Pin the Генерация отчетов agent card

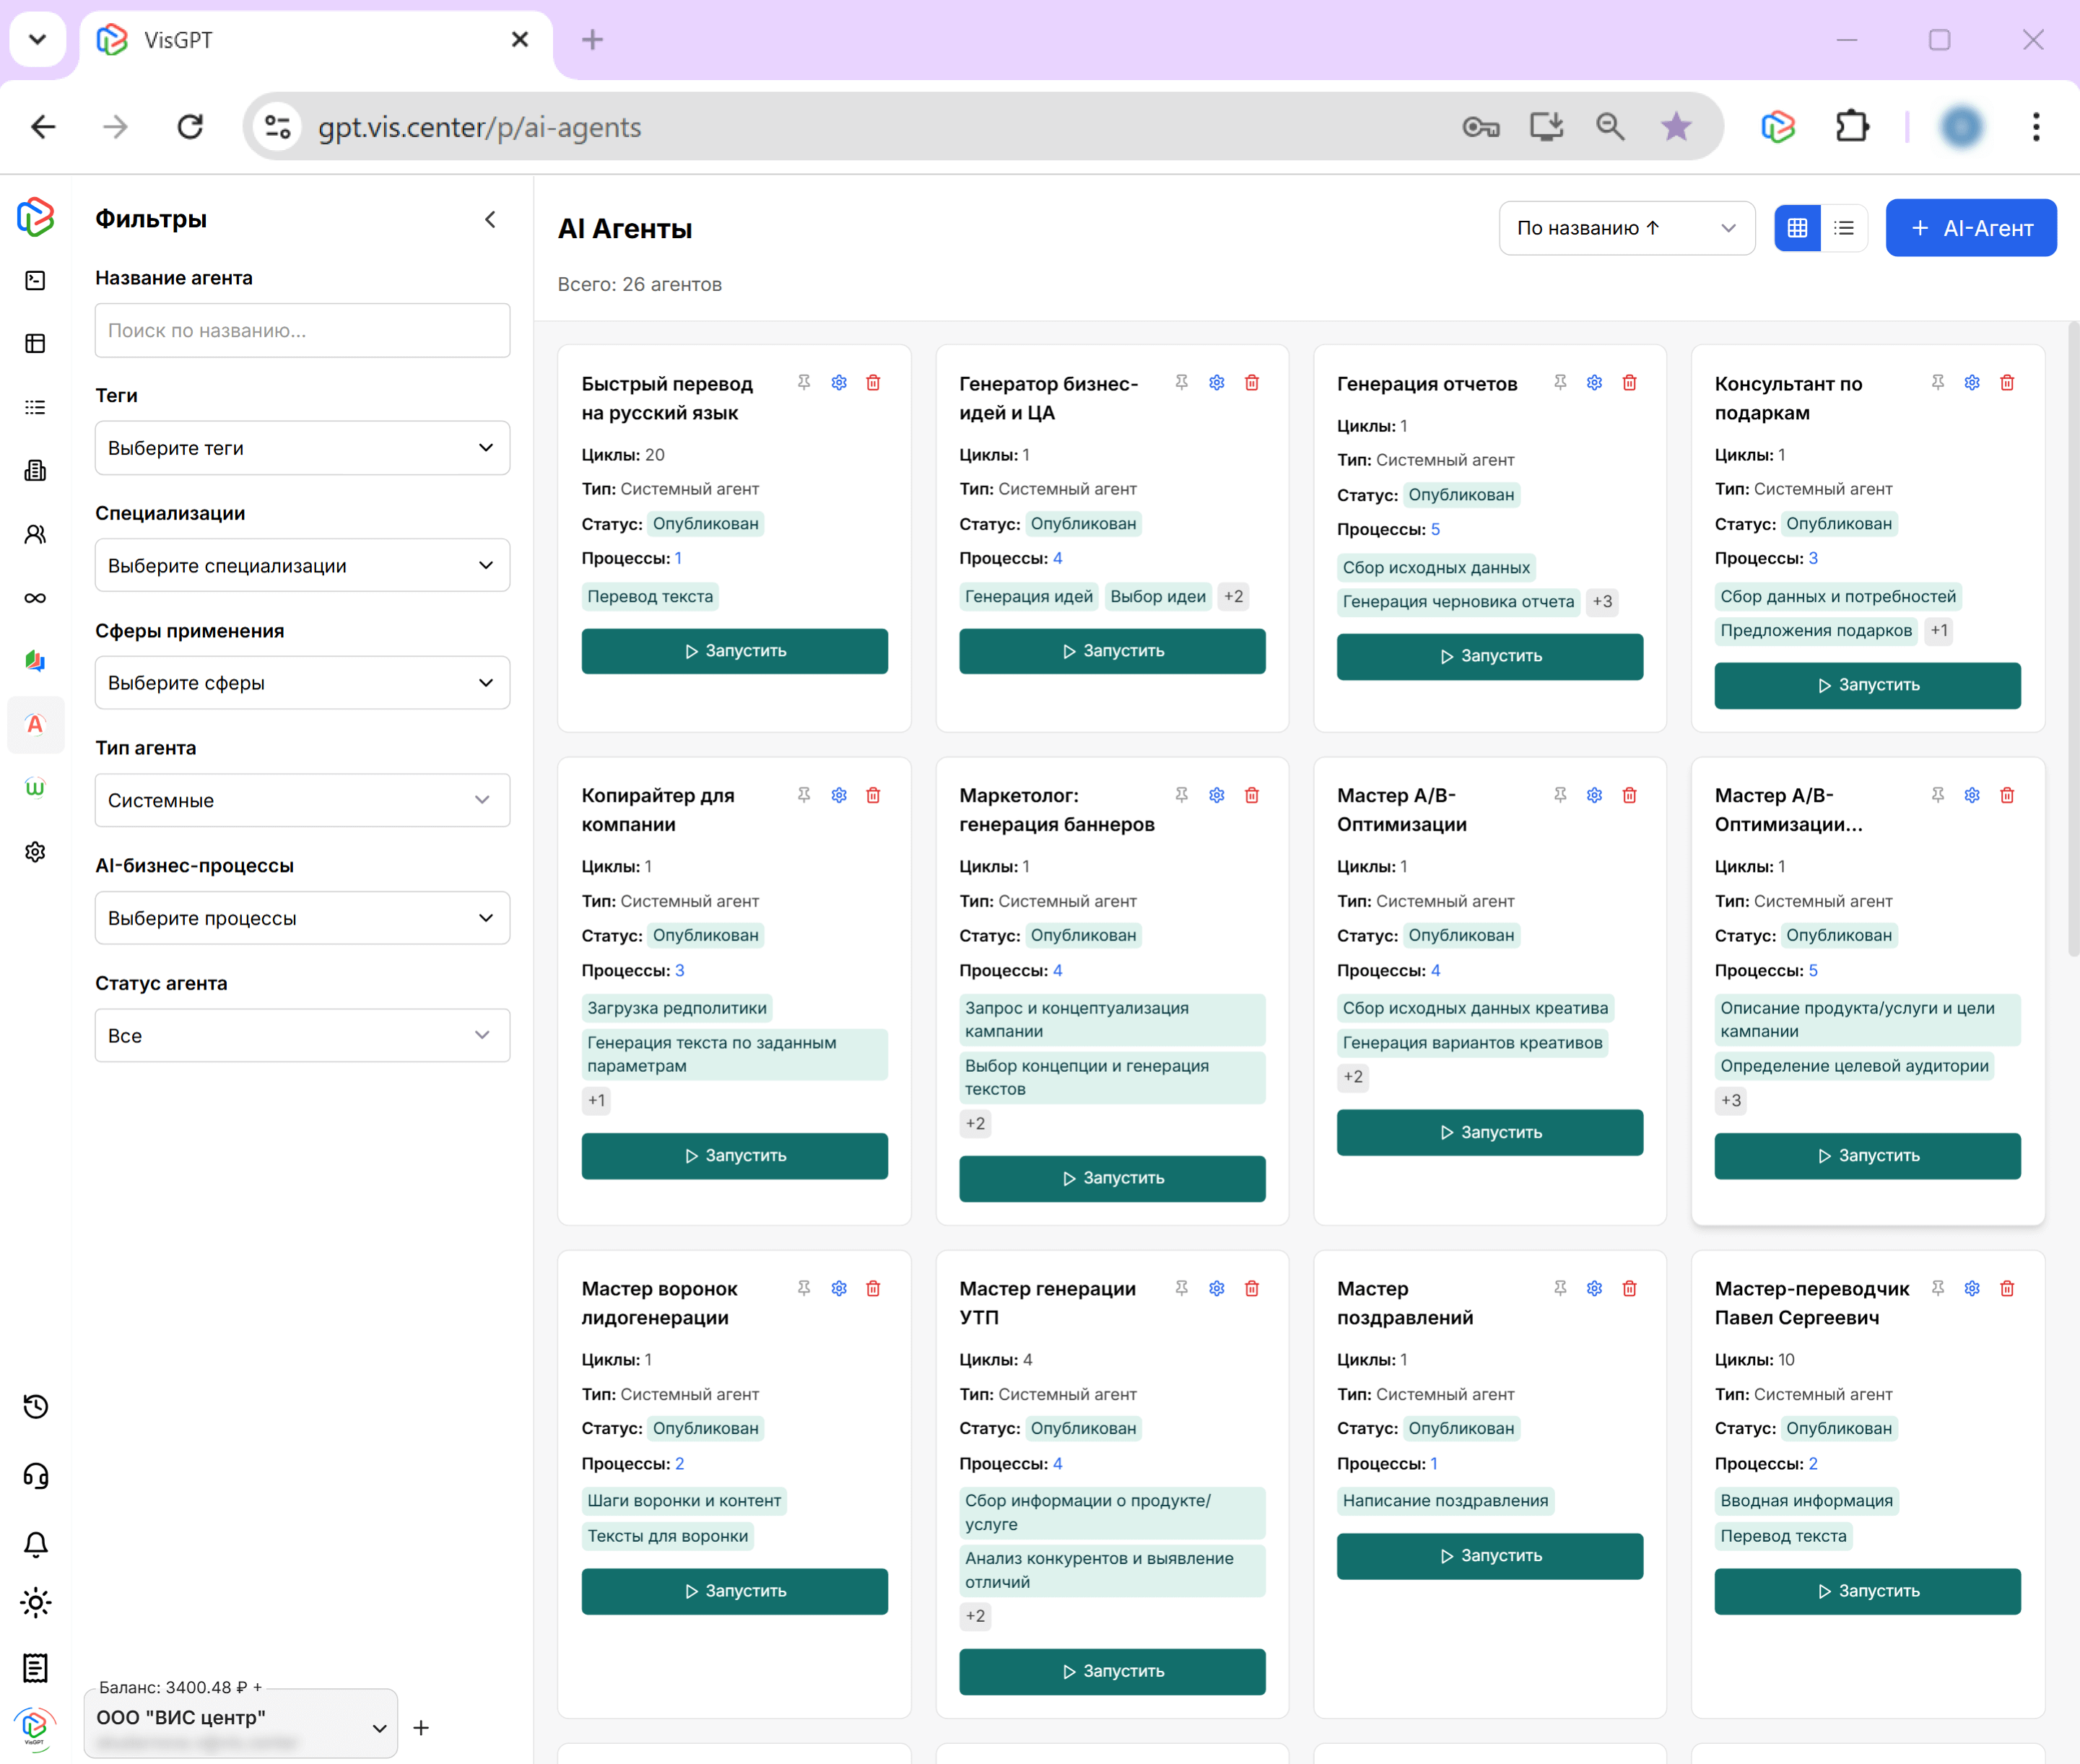tap(1560, 383)
